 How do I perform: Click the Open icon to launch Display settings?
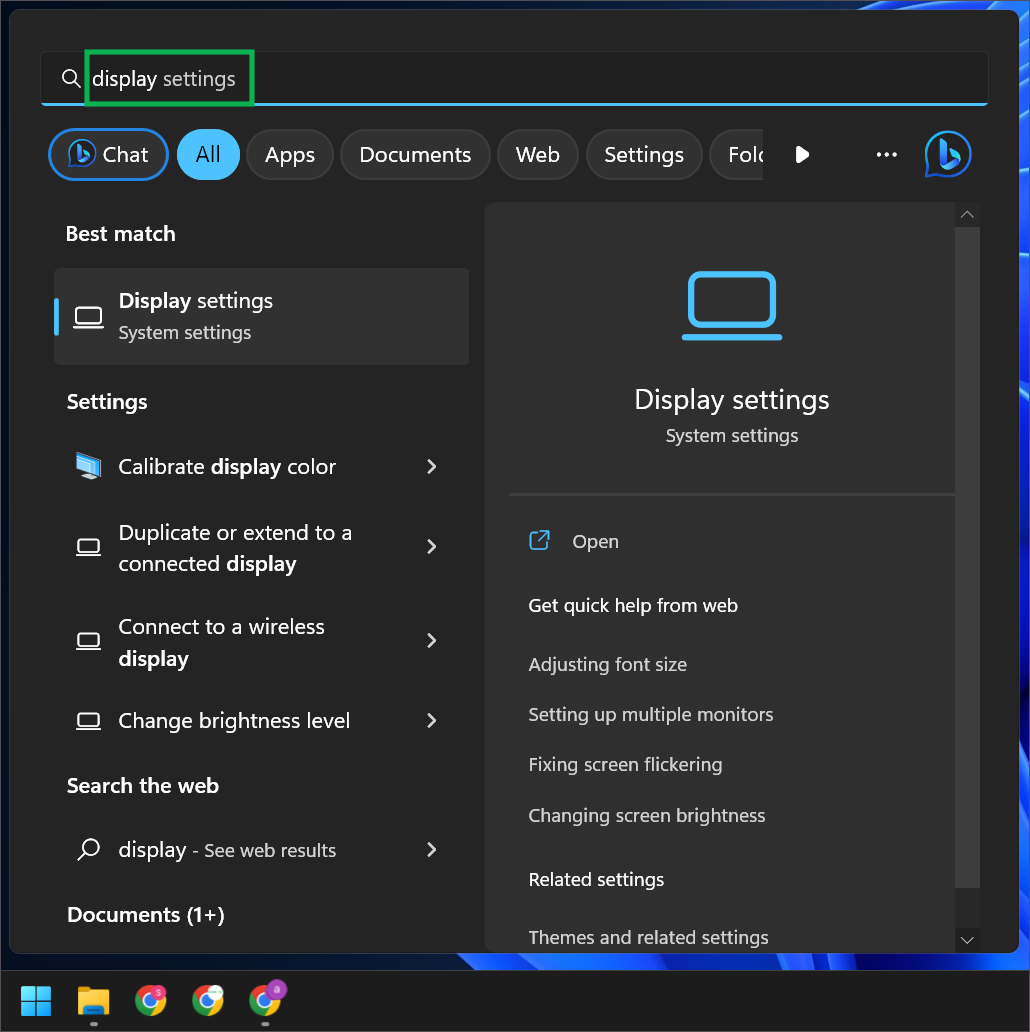point(539,540)
